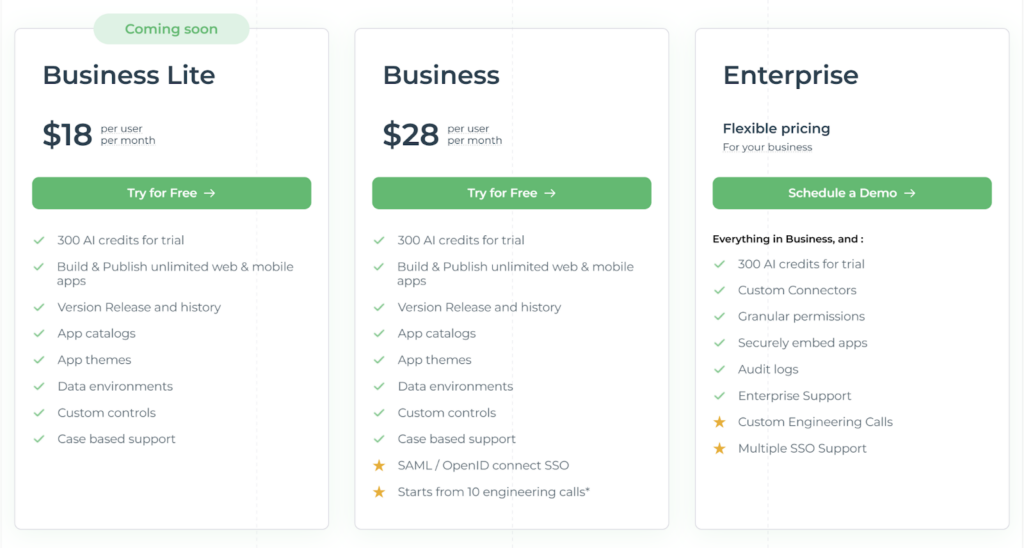Click the Schedule a Demo button
The image size is (1024, 548).
coord(852,193)
